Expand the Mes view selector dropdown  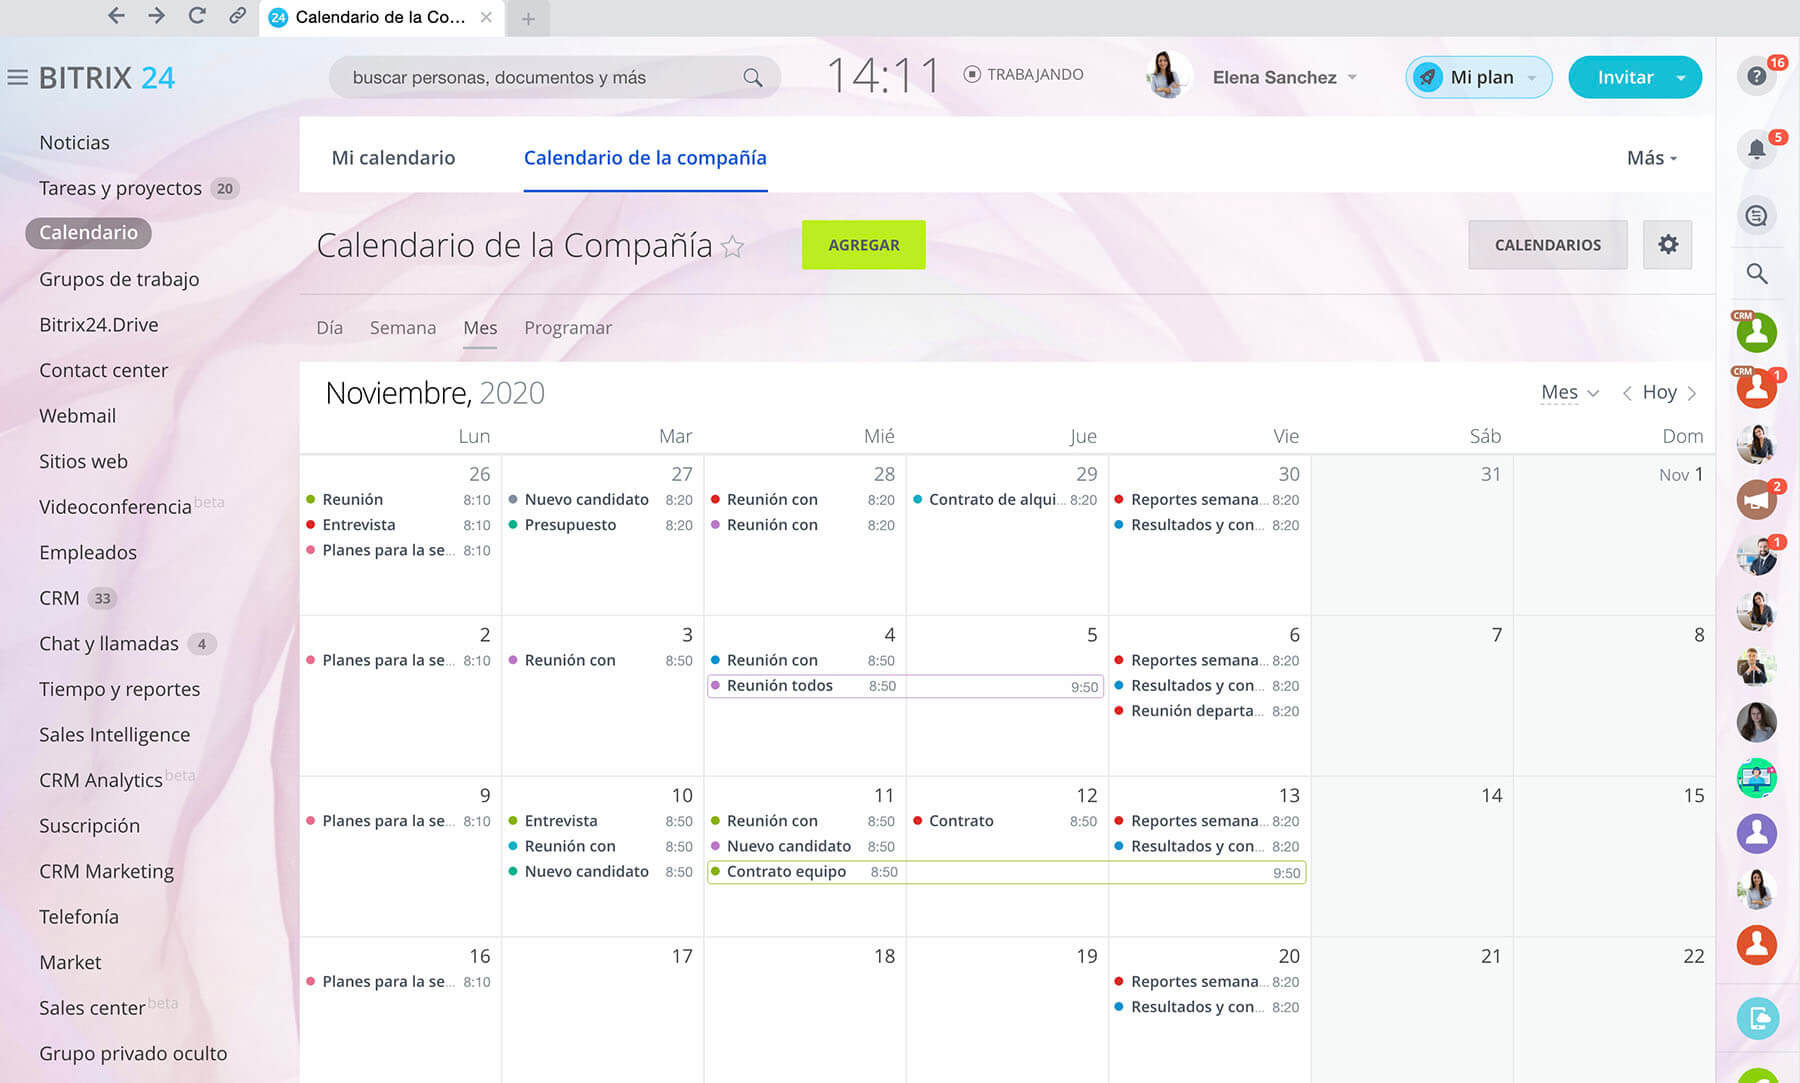tap(1569, 392)
